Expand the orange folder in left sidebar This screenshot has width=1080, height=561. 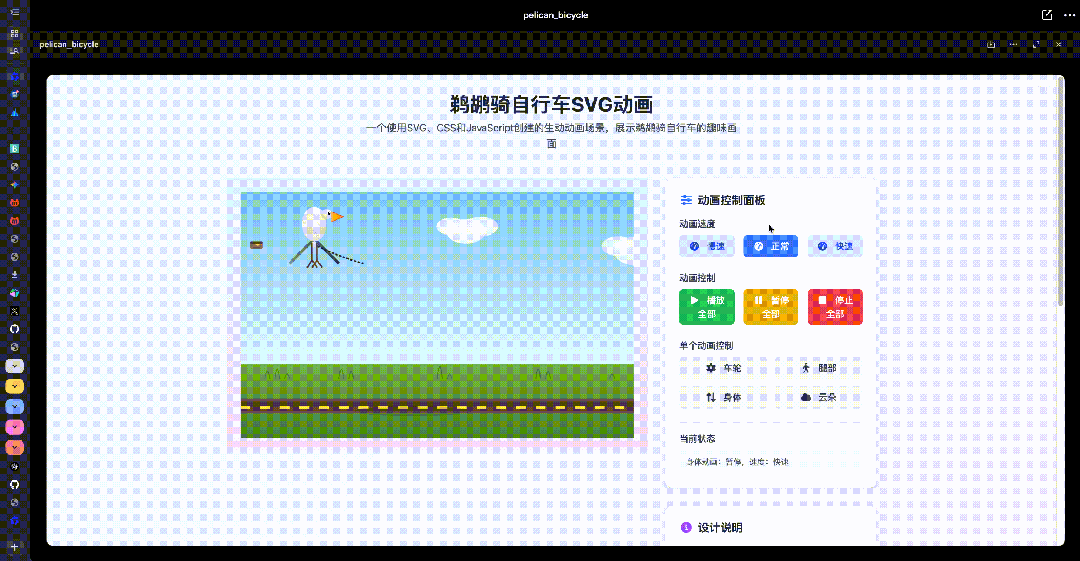(x=14, y=447)
